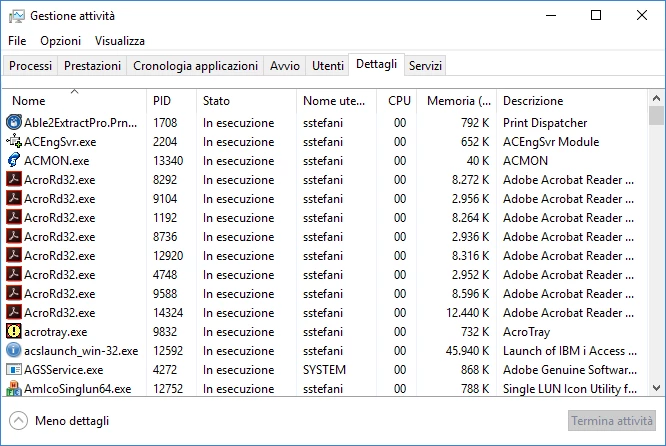This screenshot has width=666, height=446.
Task: Sort by the PID column header
Action: pyautogui.click(x=172, y=101)
